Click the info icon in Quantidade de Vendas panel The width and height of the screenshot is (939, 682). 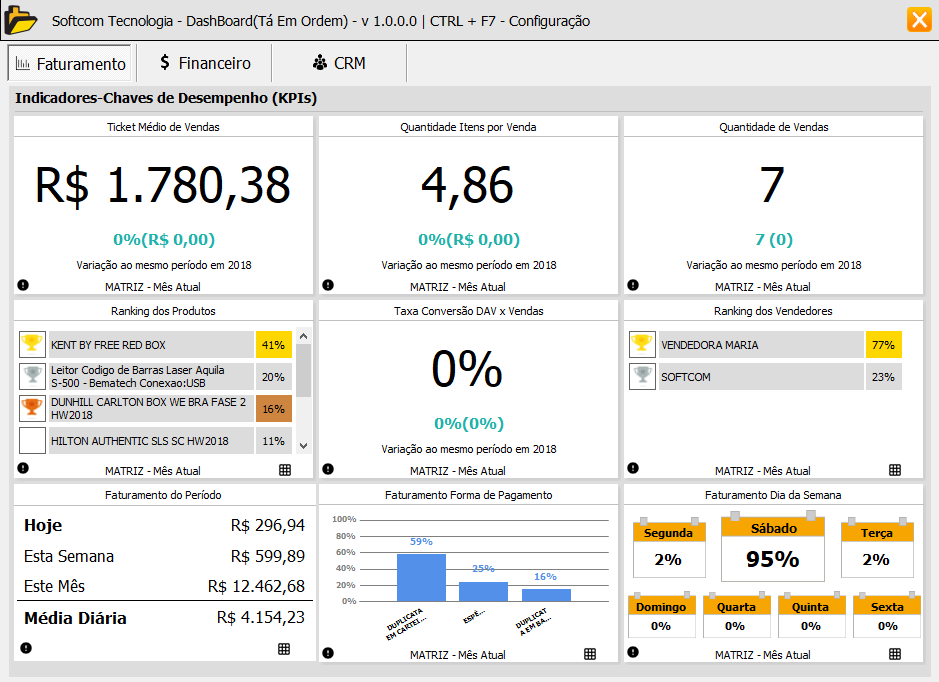pos(633,285)
